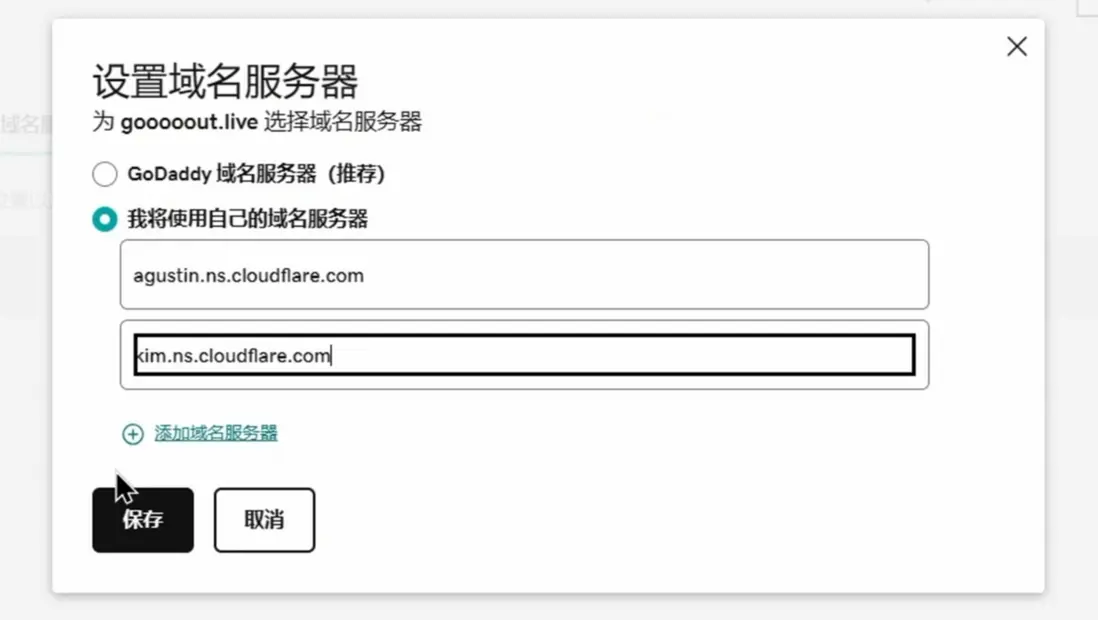The height and width of the screenshot is (620, 1098).
Task: Click the 我将使用自己的域名服务器 label text
Action: [x=247, y=219]
